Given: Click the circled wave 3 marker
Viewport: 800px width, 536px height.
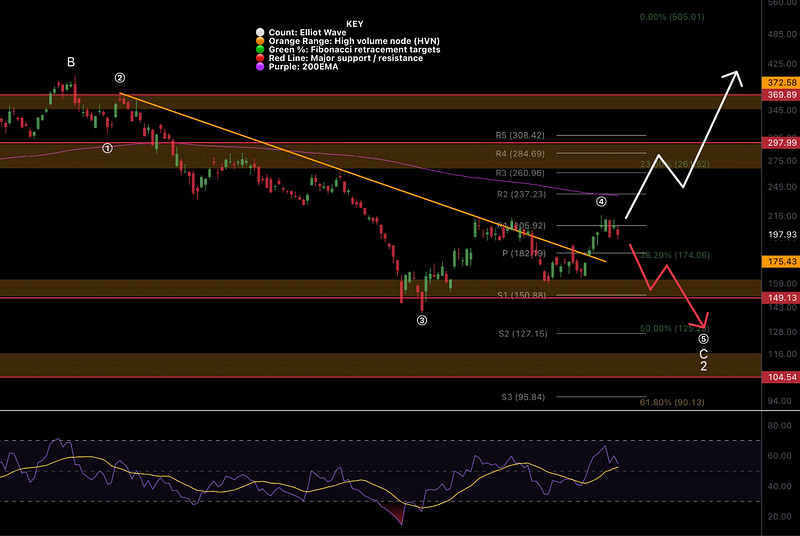Looking at the screenshot, I should (422, 320).
